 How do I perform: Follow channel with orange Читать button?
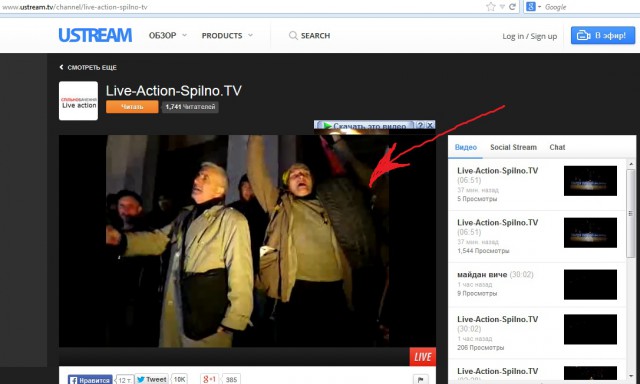pos(132,107)
